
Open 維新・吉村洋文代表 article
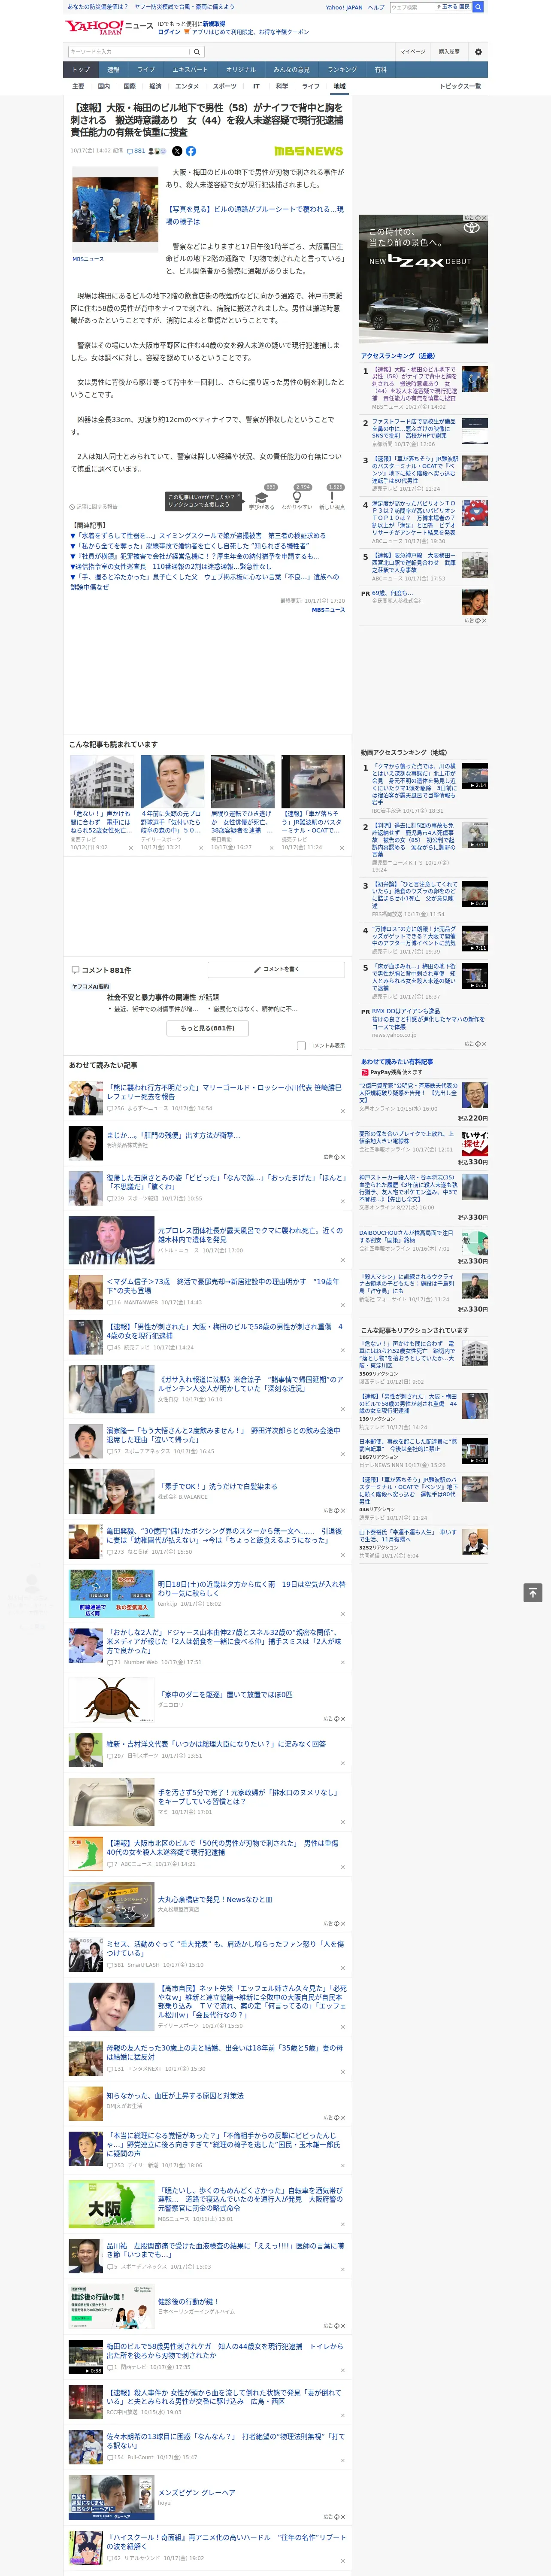point(216,1743)
